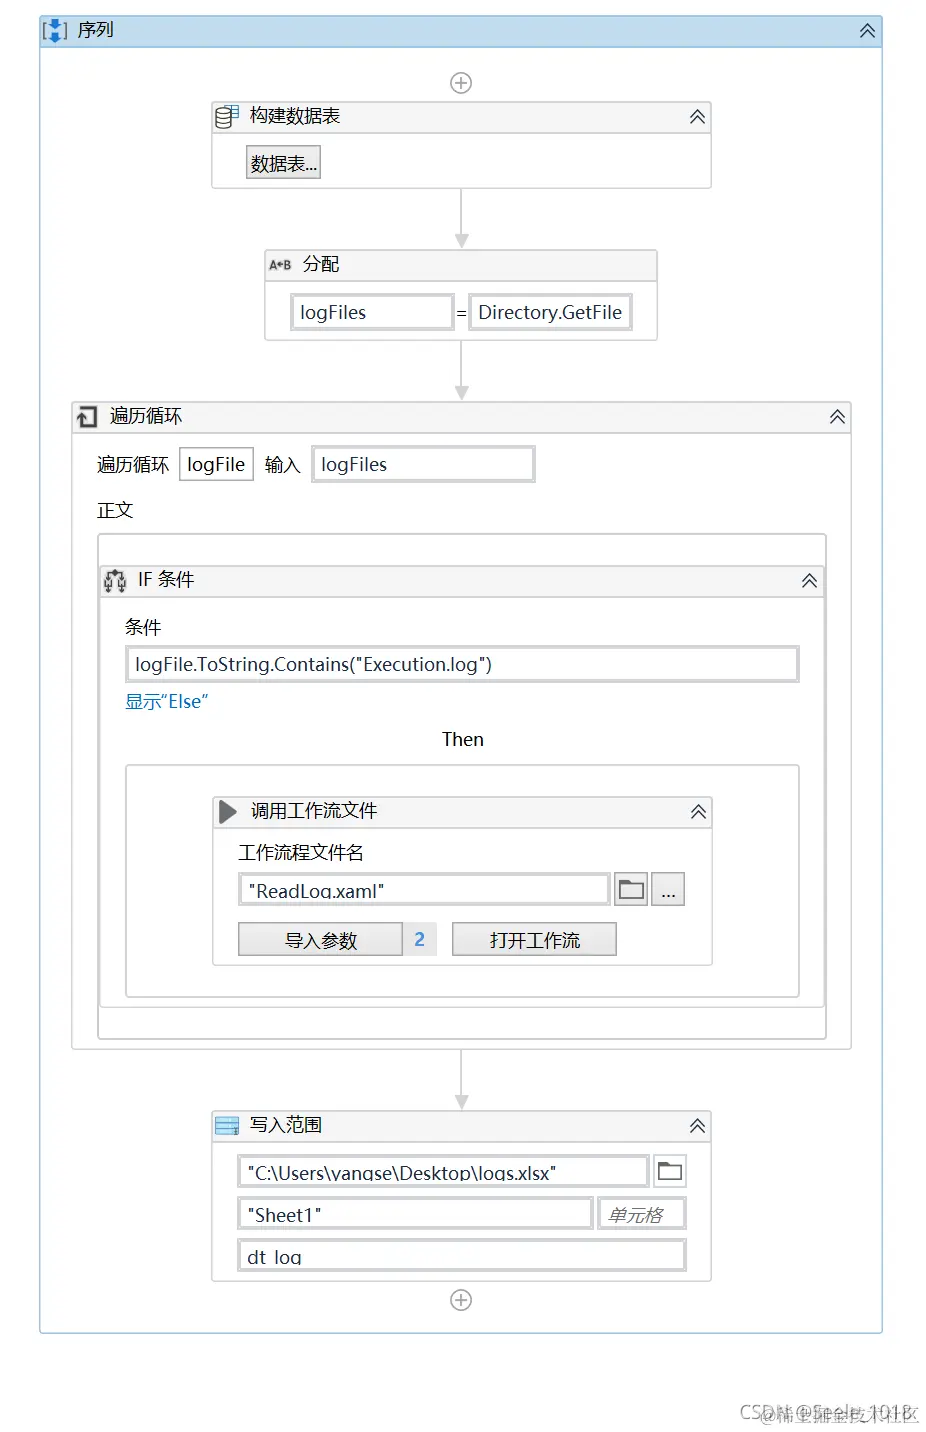Viewport: 926px width, 1432px height.
Task: Click 打开工作流 open workflow button
Action: click(x=534, y=940)
